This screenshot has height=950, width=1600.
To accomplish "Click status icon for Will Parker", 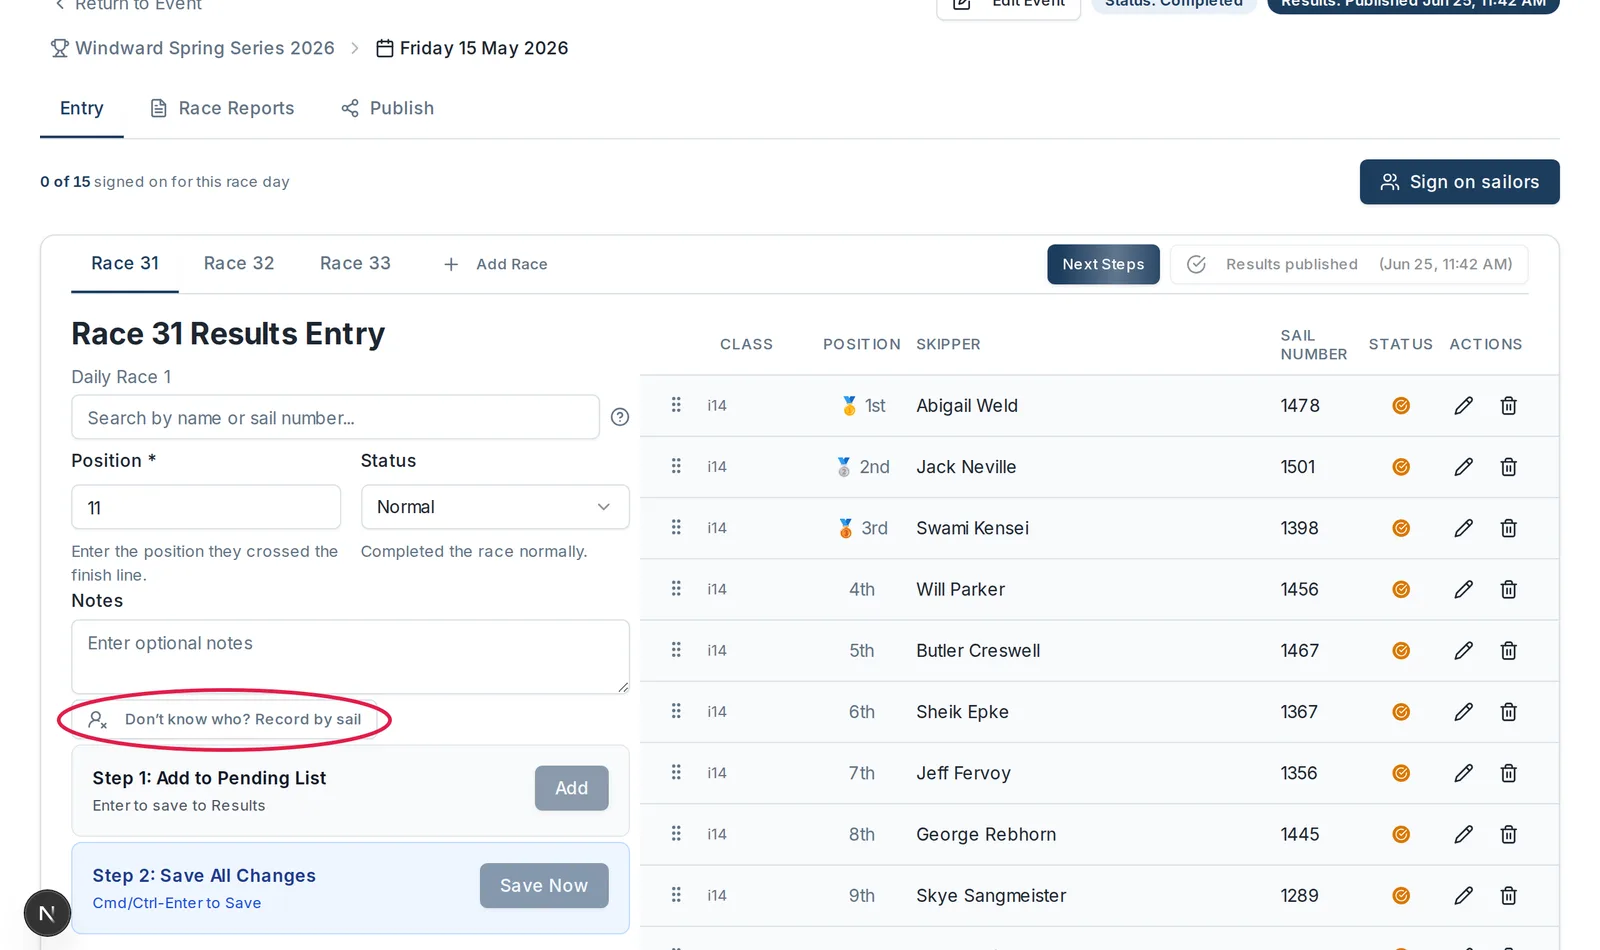I will point(1401,589).
